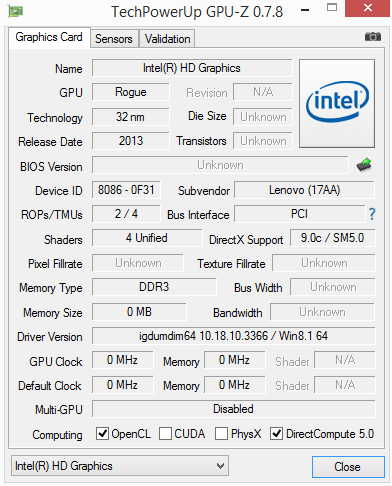The width and height of the screenshot is (392, 486).
Task: Click the Subvendor Lenovo (17AA) field
Action: pos(305,190)
